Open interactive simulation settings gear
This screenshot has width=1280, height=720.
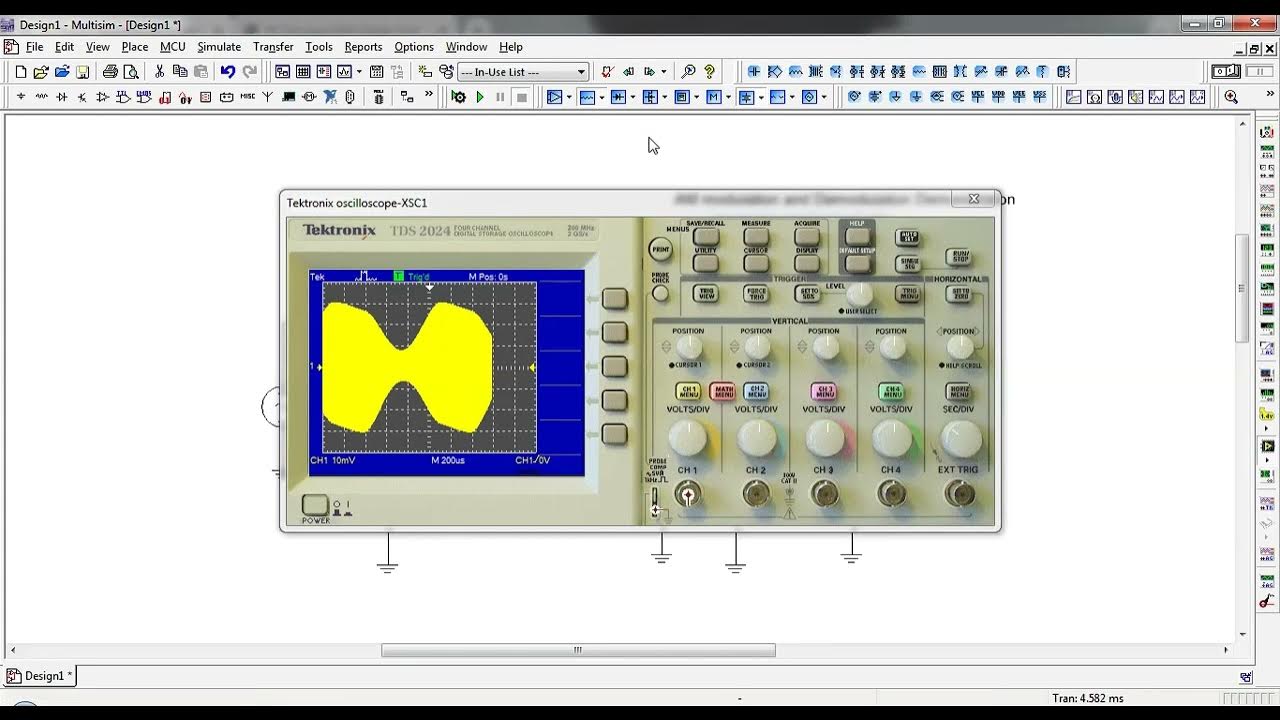click(458, 97)
